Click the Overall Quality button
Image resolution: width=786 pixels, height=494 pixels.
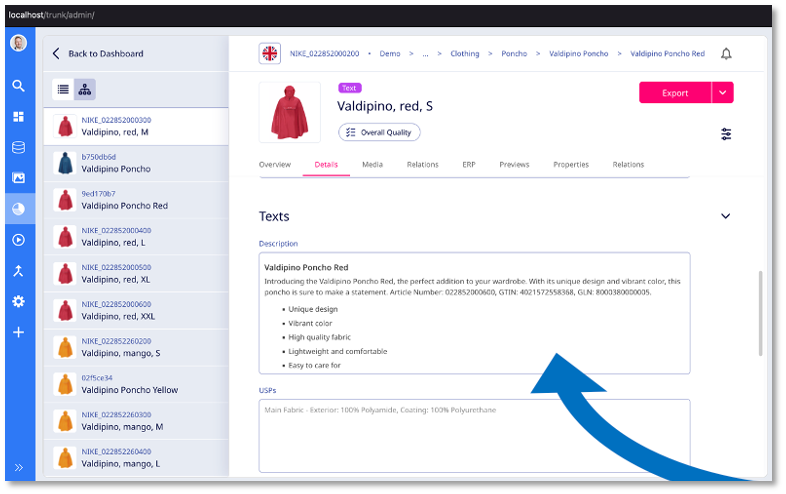[x=379, y=132]
